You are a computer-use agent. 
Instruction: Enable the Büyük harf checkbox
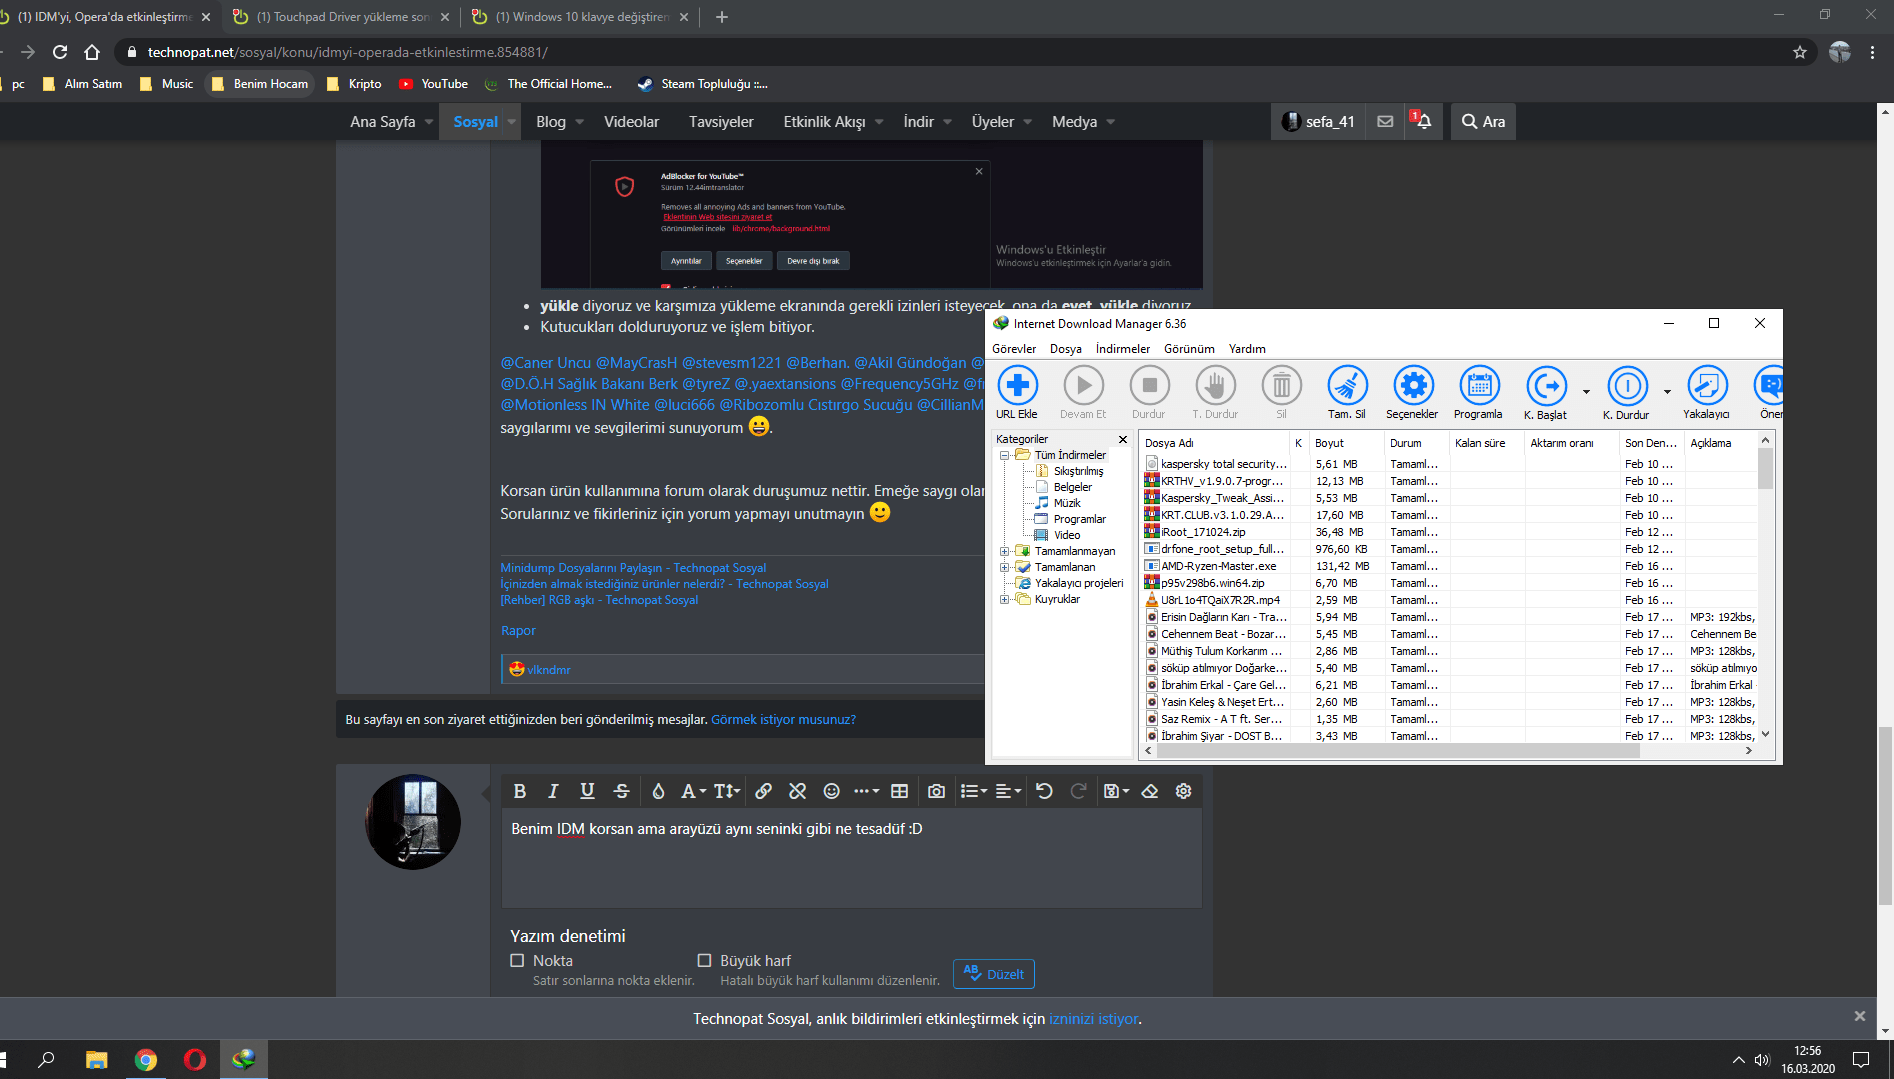point(704,960)
